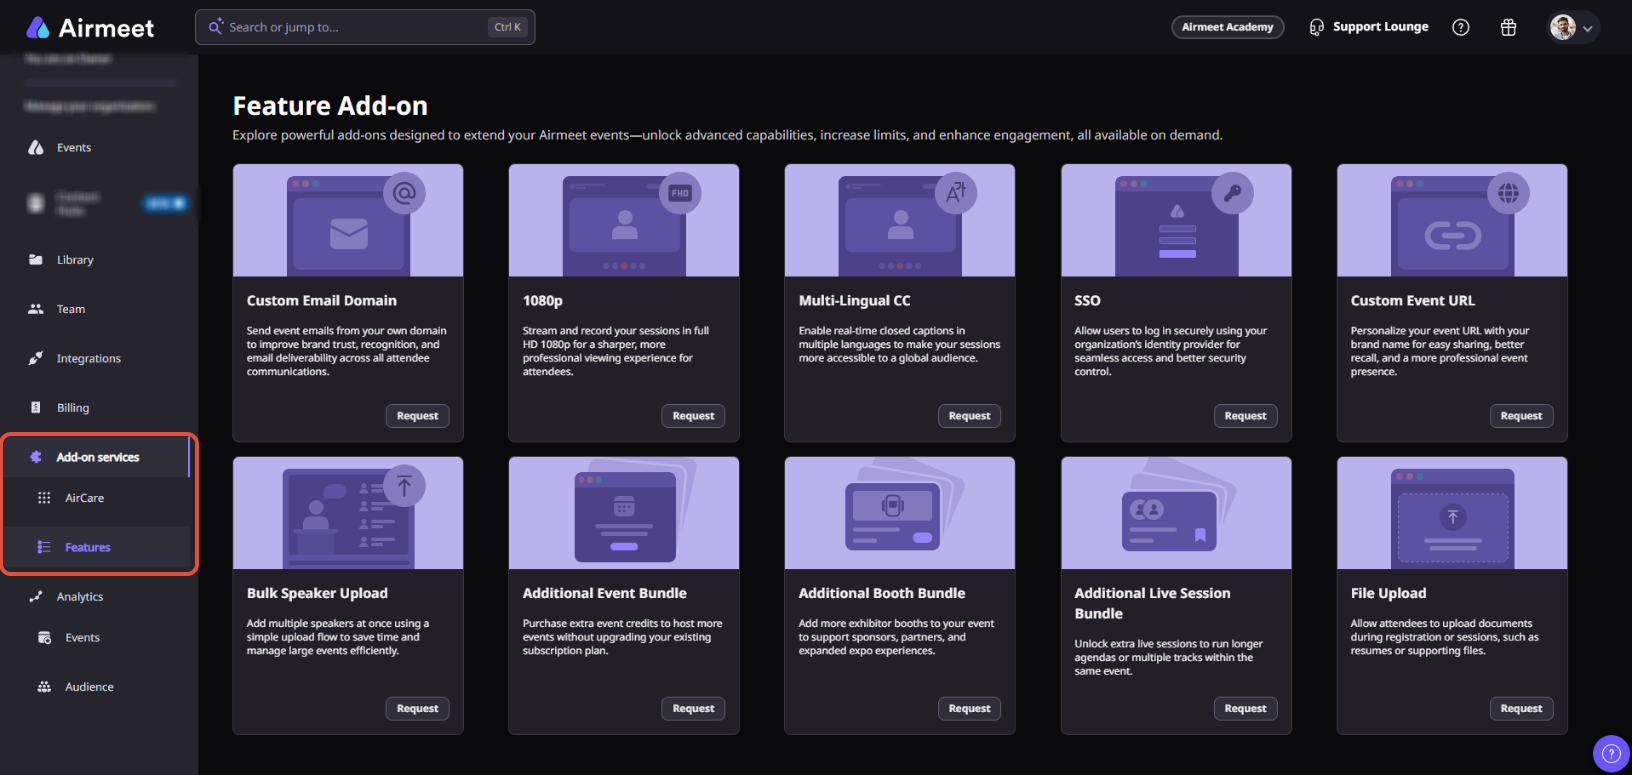Click the search sparkle icon
The height and width of the screenshot is (775, 1632).
pos(215,27)
